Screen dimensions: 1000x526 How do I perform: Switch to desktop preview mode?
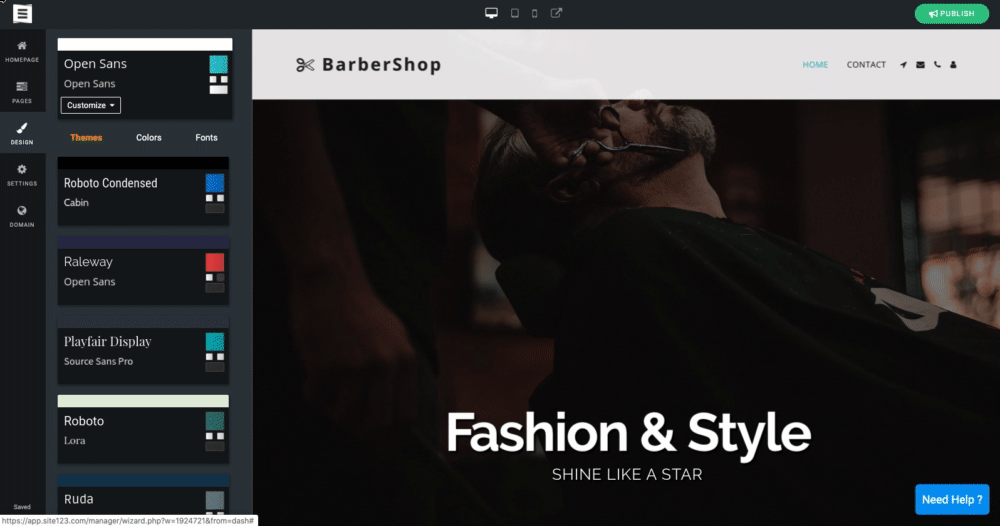(491, 13)
